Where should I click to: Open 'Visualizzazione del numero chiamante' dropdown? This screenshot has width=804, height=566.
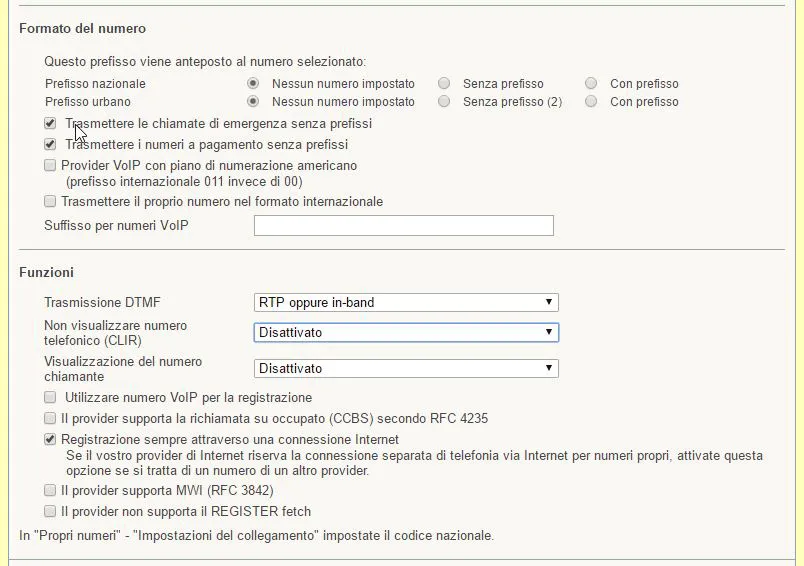pos(406,368)
